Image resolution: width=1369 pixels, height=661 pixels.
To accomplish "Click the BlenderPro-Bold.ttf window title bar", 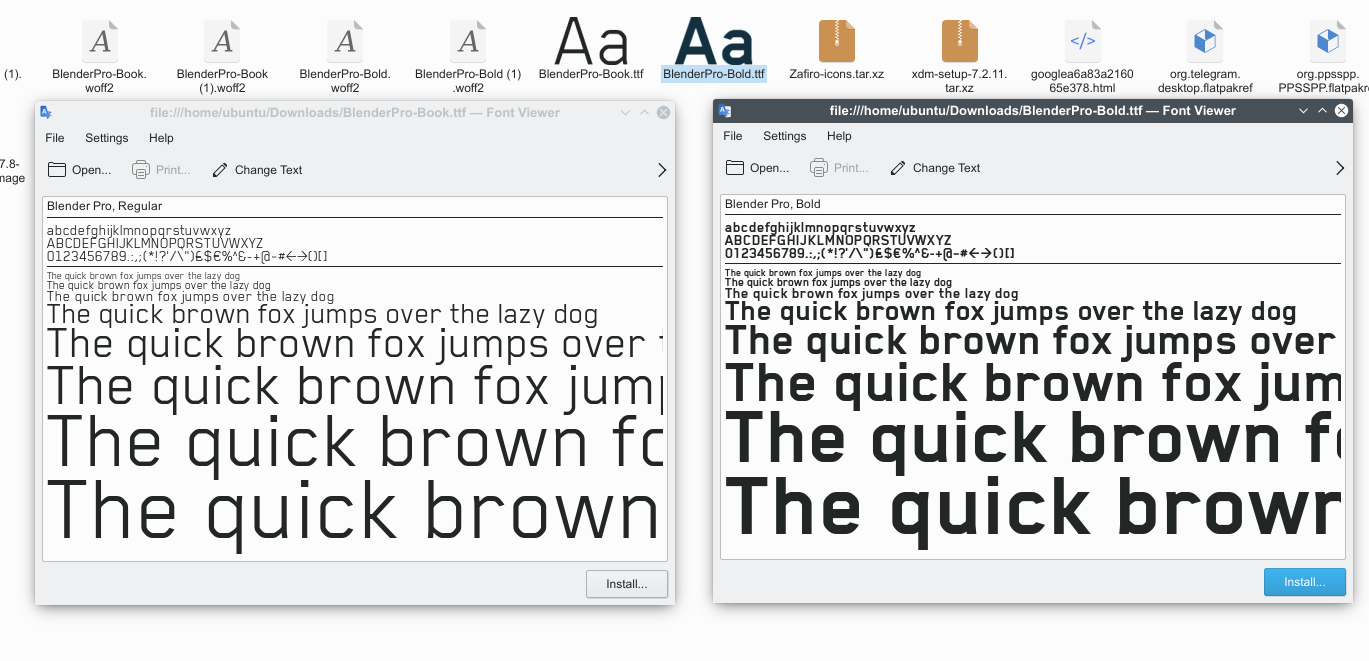I will pyautogui.click(x=1032, y=111).
